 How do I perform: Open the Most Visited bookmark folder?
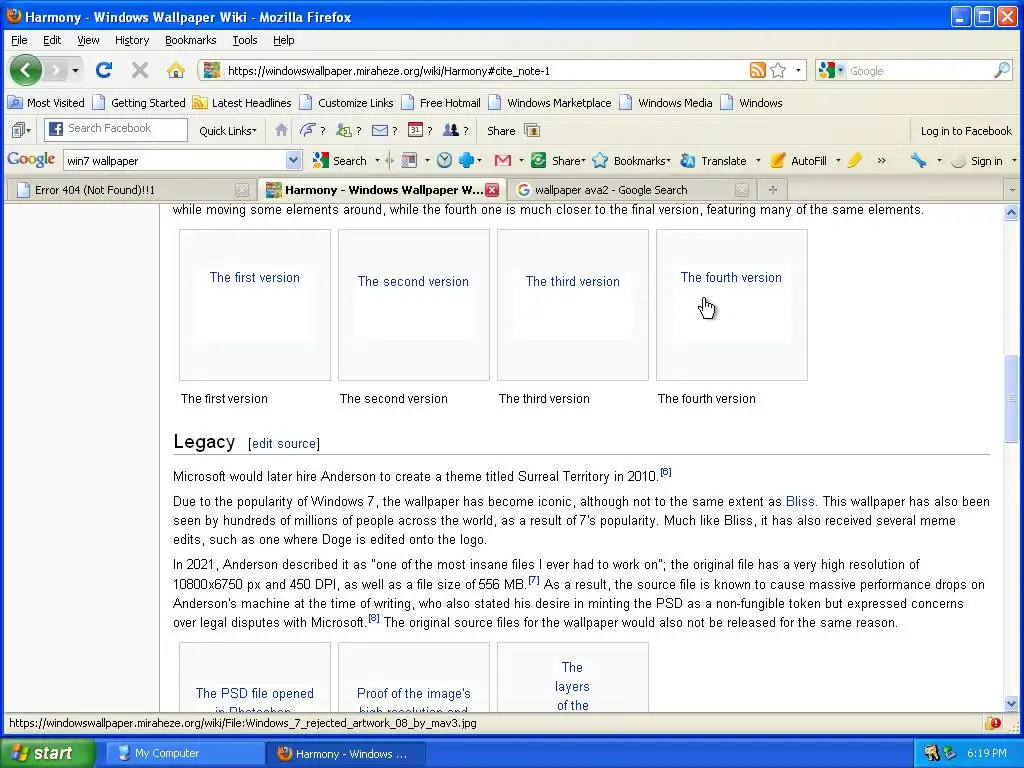pos(46,103)
